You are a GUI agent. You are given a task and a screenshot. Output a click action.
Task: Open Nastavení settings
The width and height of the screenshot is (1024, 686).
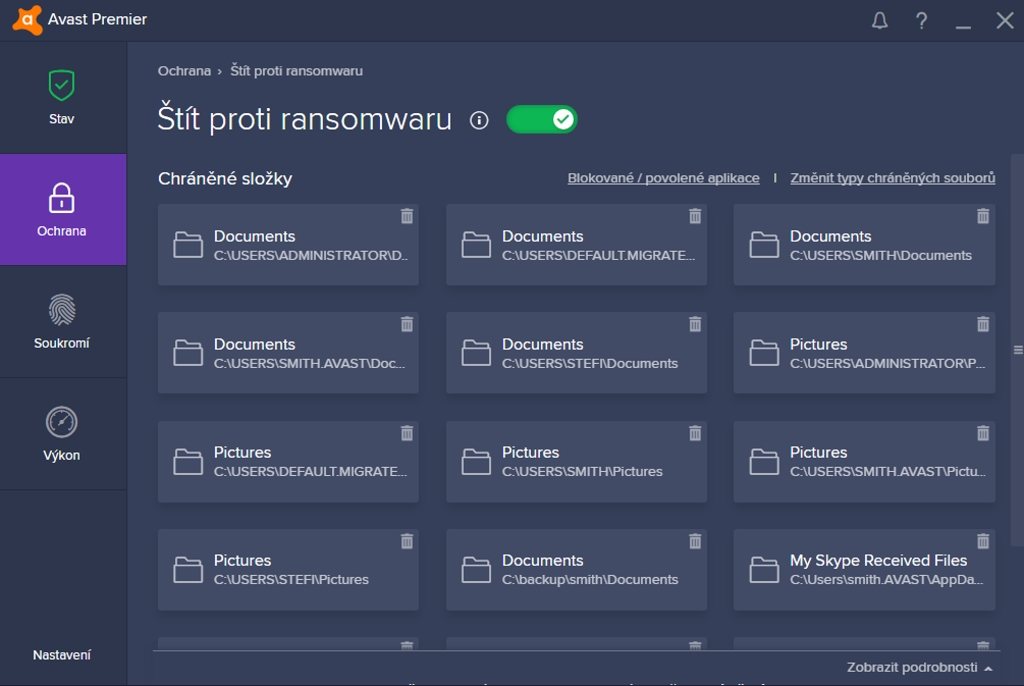[62, 655]
